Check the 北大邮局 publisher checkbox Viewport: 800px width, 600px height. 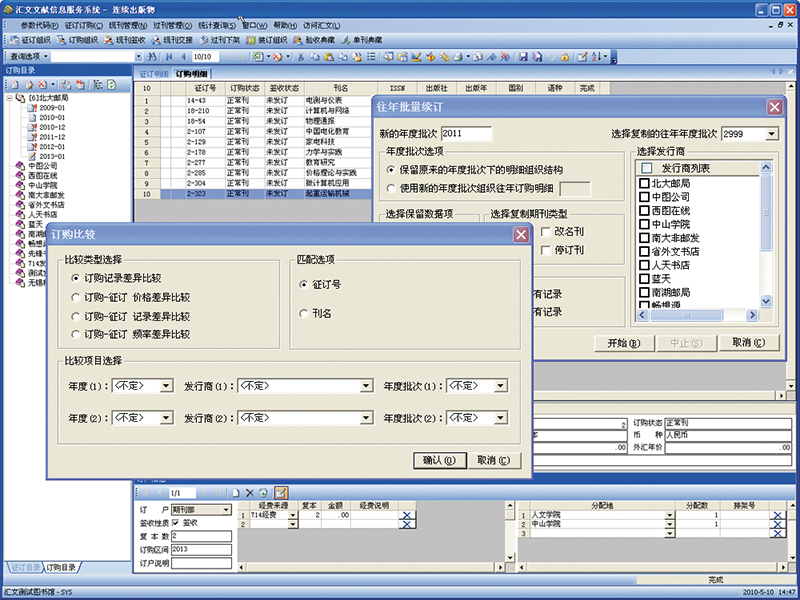point(644,183)
